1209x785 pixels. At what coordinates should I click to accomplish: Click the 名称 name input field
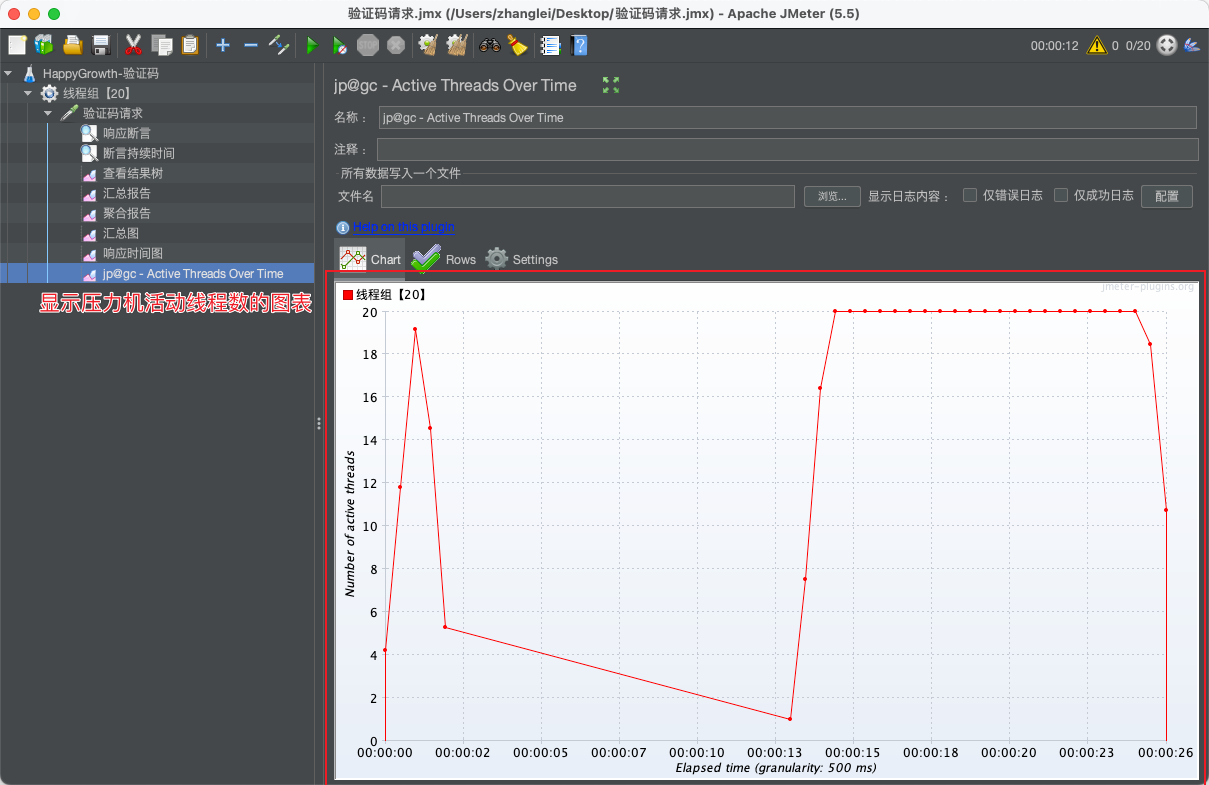click(x=788, y=117)
